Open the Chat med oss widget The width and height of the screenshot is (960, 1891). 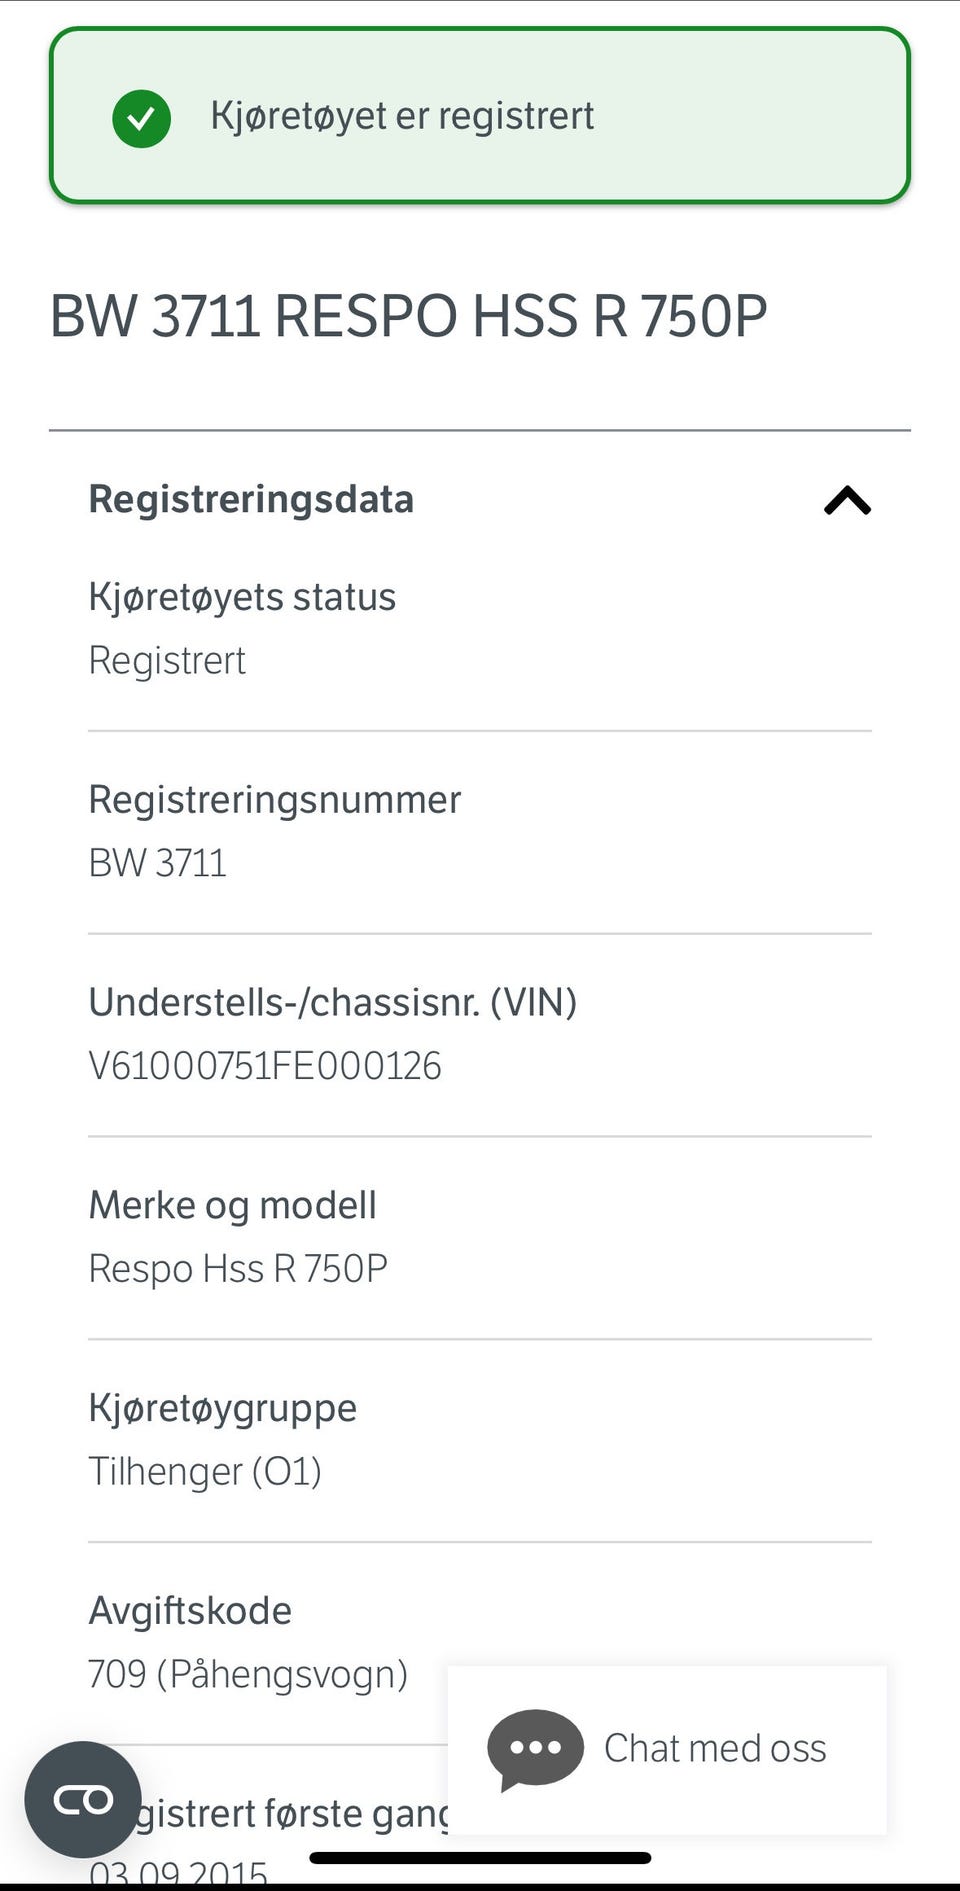[667, 1750]
